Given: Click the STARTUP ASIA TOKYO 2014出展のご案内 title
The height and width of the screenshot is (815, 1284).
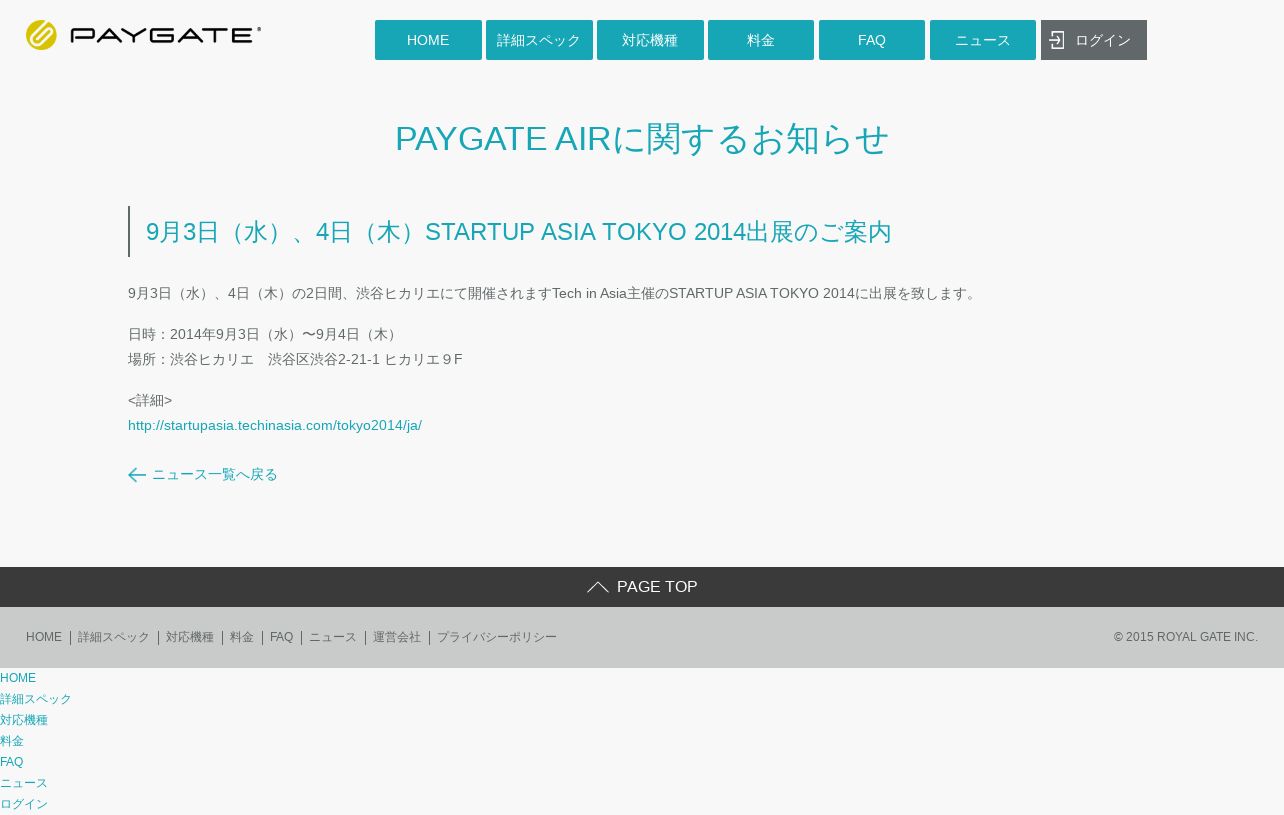Looking at the screenshot, I should pos(518,232).
